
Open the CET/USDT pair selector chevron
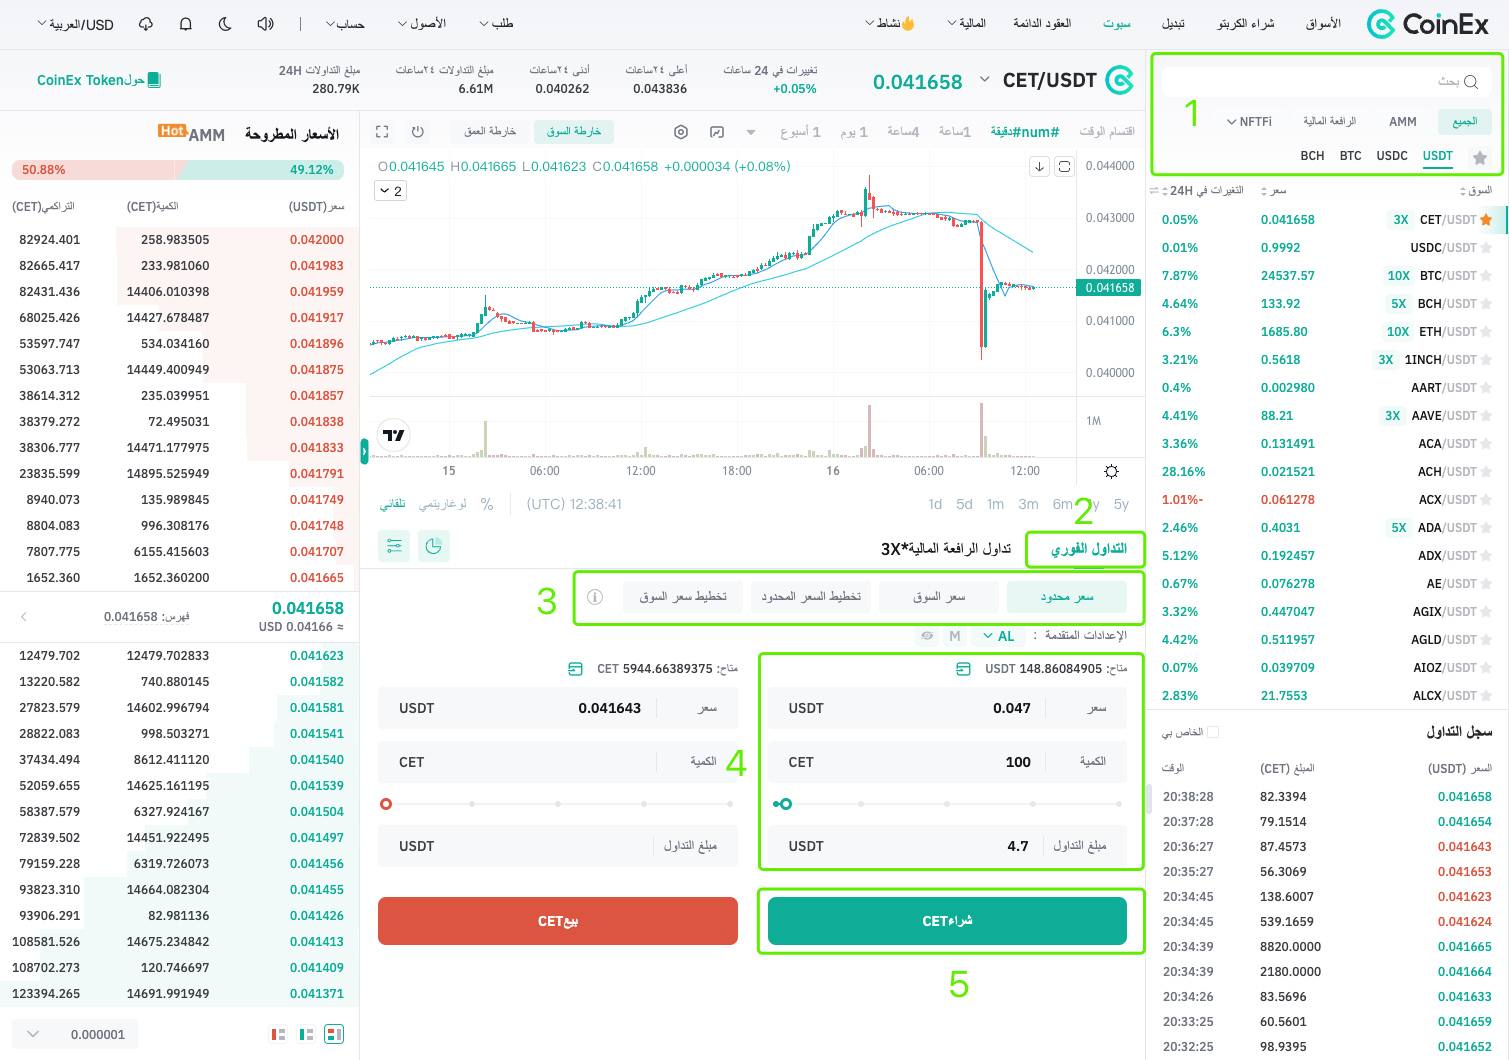985,80
